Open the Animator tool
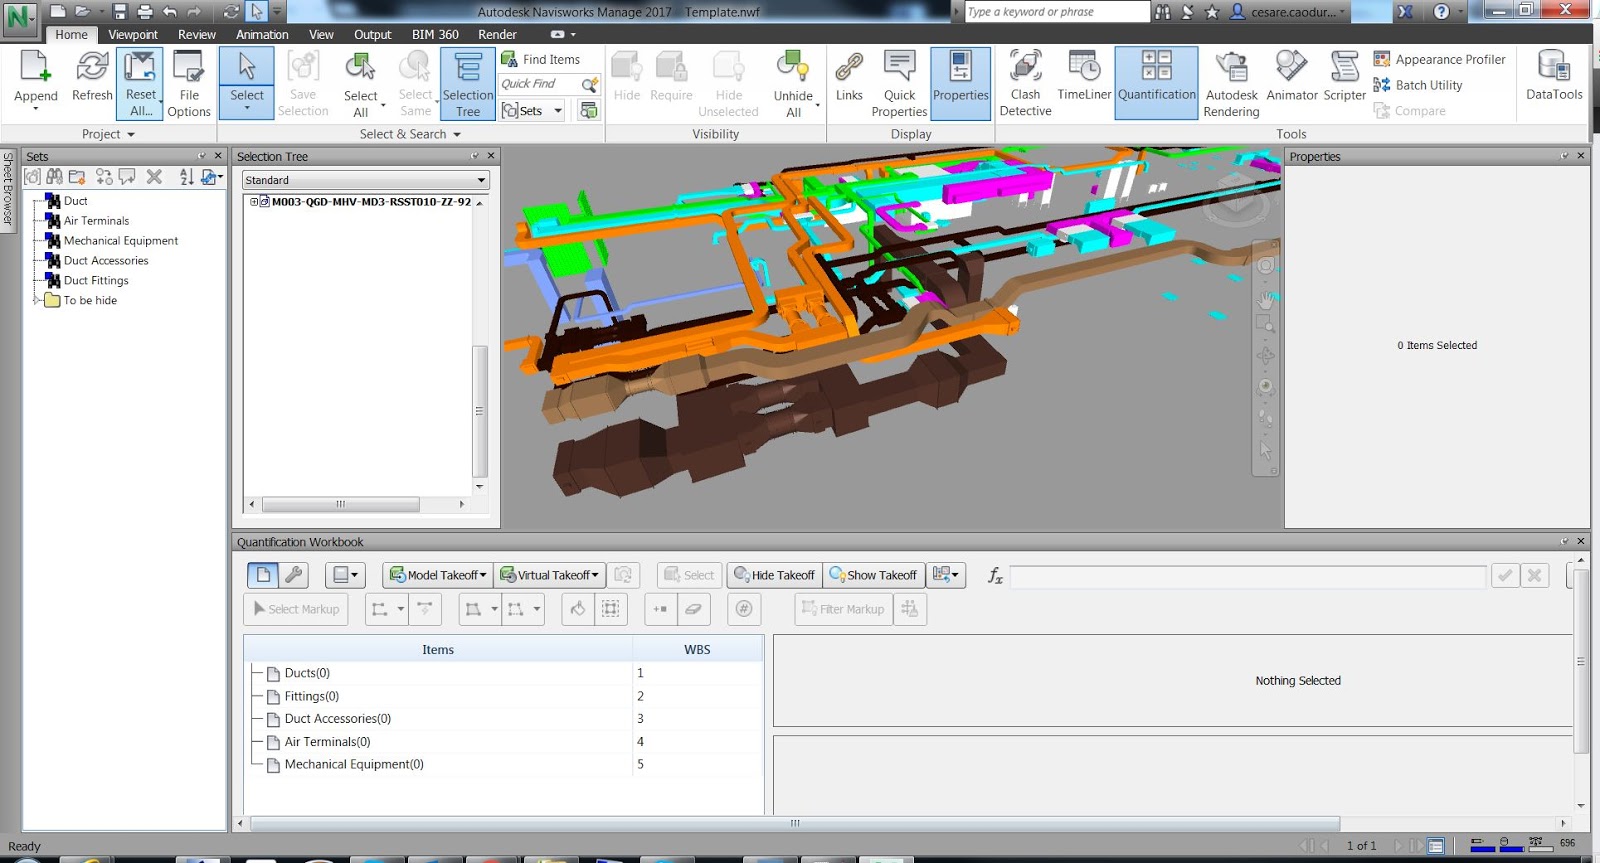1600x863 pixels. [x=1292, y=76]
